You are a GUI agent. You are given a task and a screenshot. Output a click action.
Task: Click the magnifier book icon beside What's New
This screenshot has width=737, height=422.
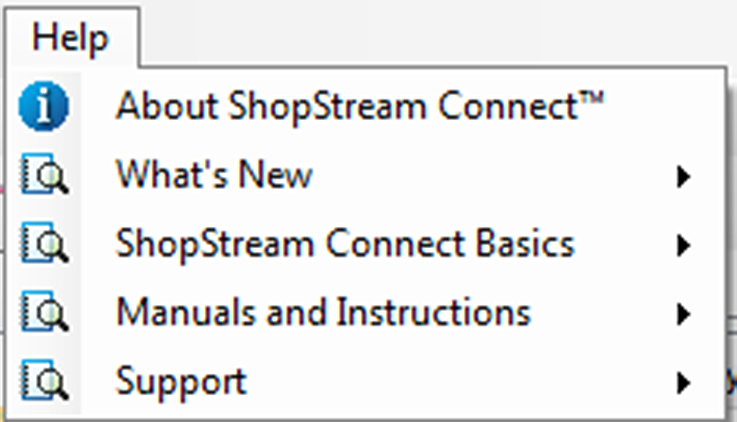[x=43, y=176]
